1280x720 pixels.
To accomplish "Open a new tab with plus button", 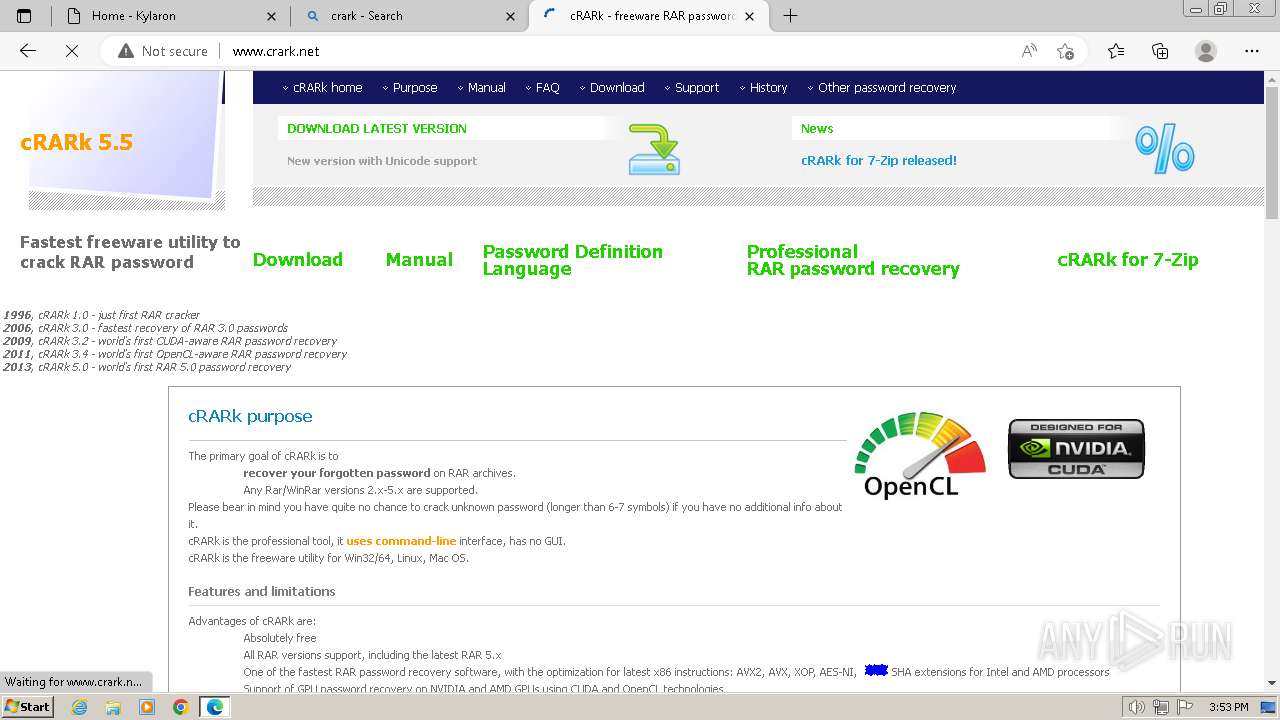I will pos(790,16).
